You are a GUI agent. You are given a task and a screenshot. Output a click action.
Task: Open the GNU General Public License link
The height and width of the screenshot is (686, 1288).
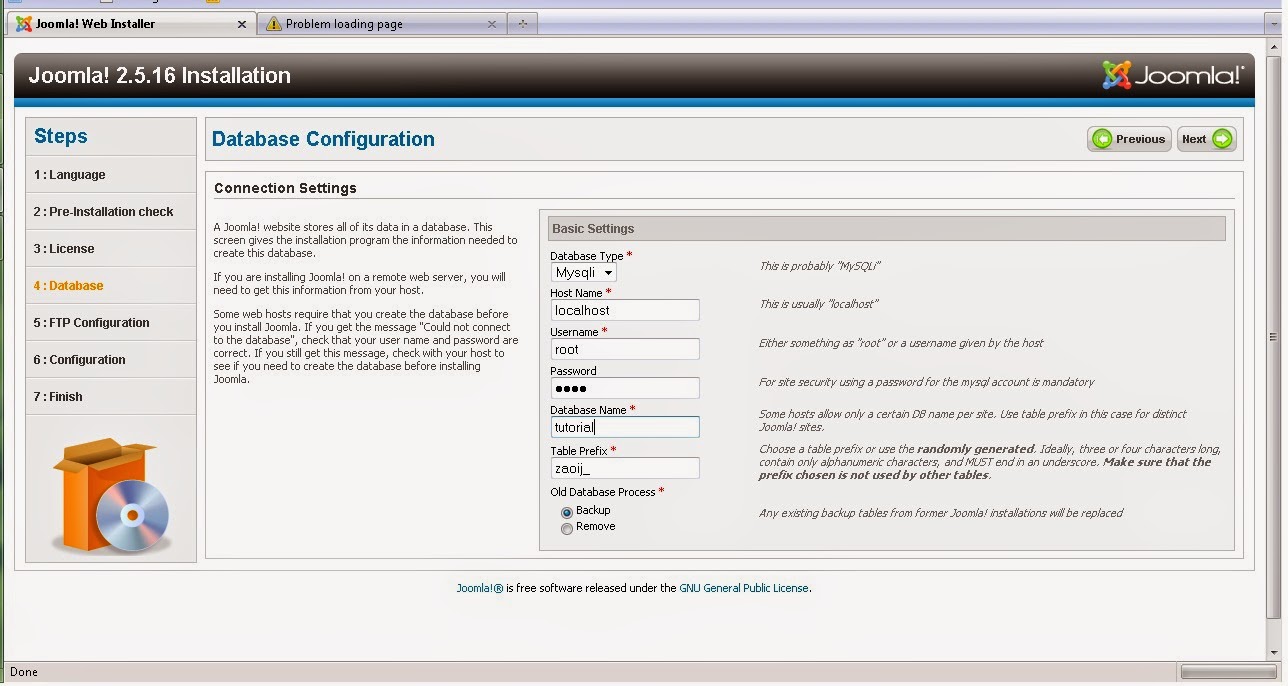744,588
